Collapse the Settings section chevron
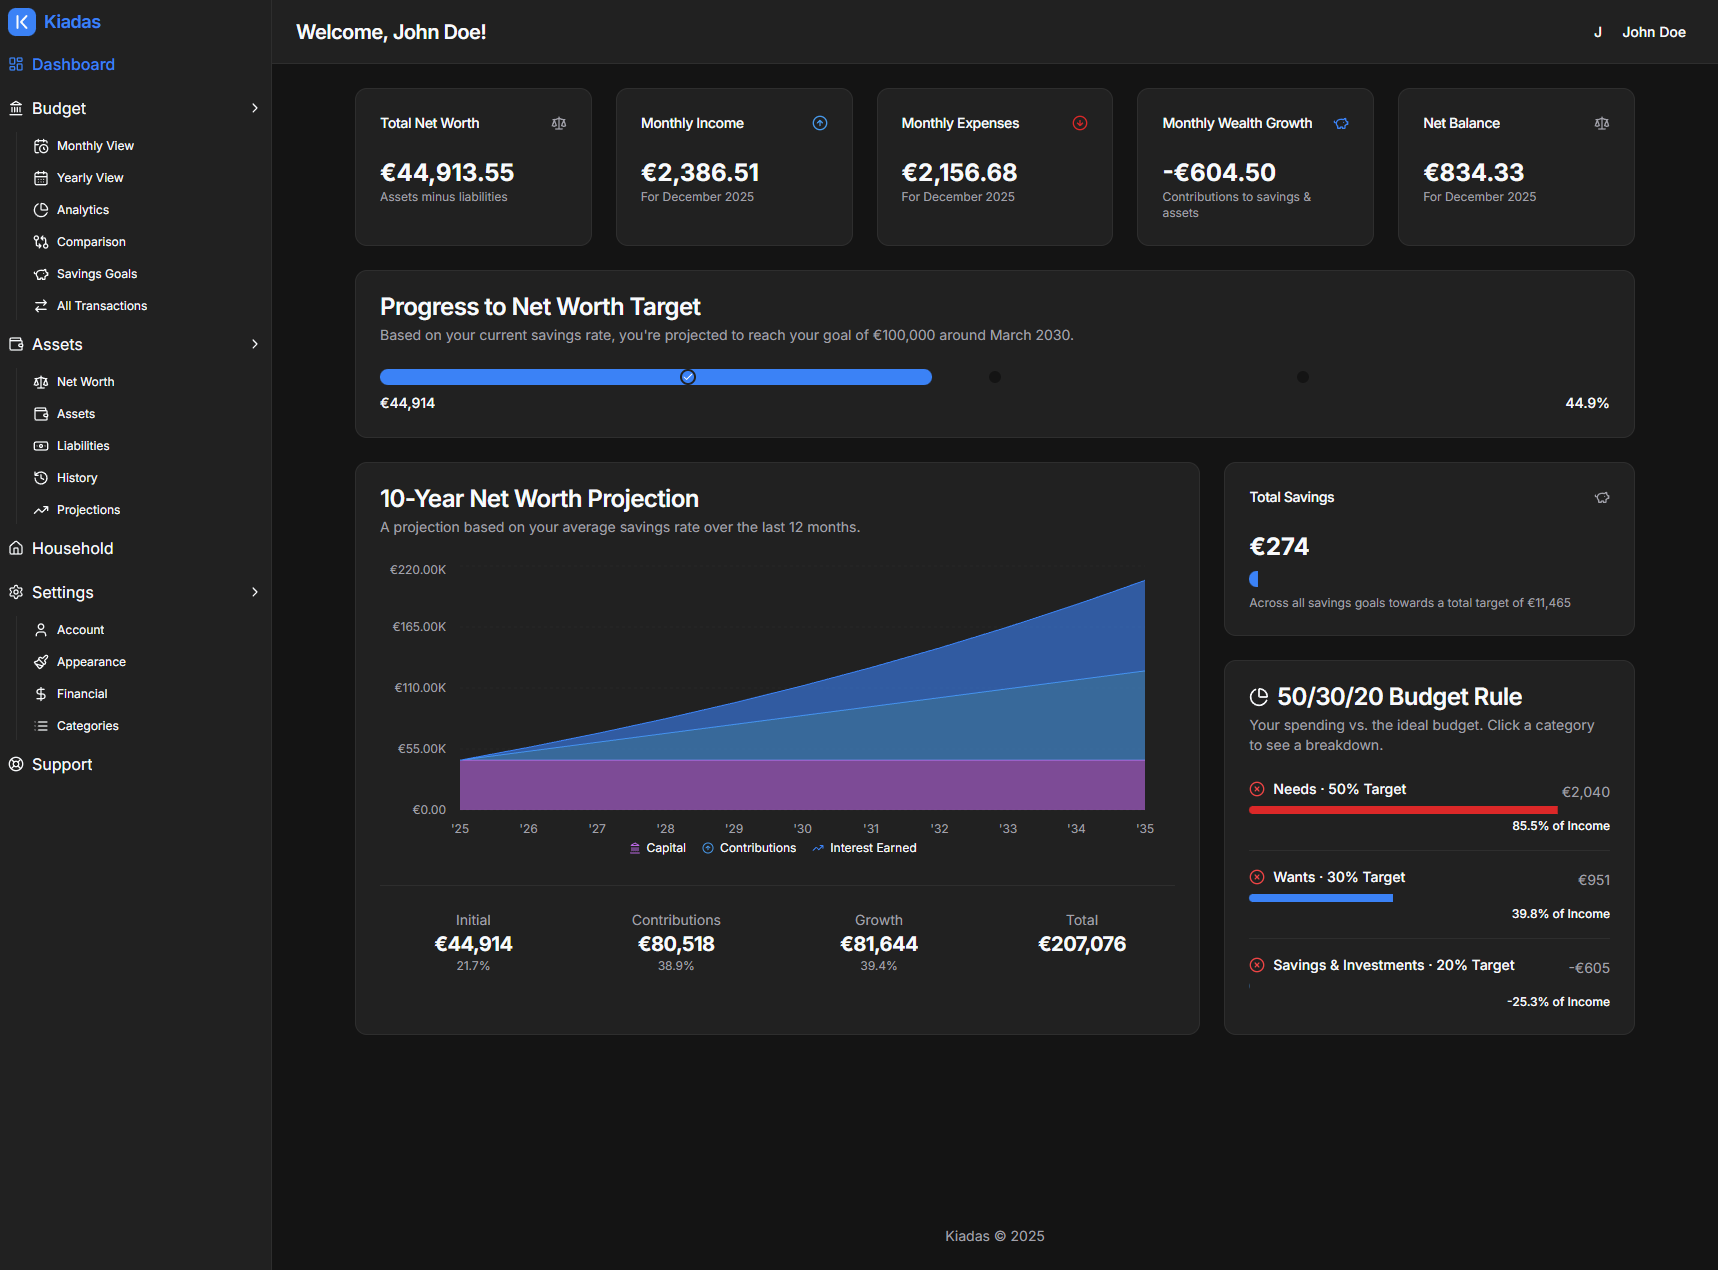Screen dimensions: 1718x1270 coord(255,592)
